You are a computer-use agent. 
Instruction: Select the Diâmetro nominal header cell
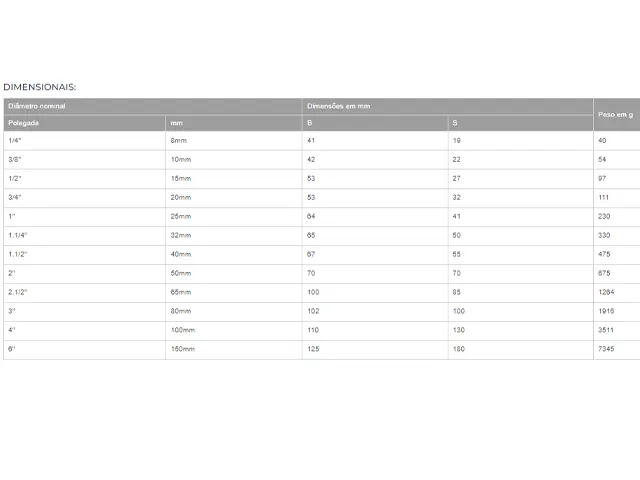point(153,106)
